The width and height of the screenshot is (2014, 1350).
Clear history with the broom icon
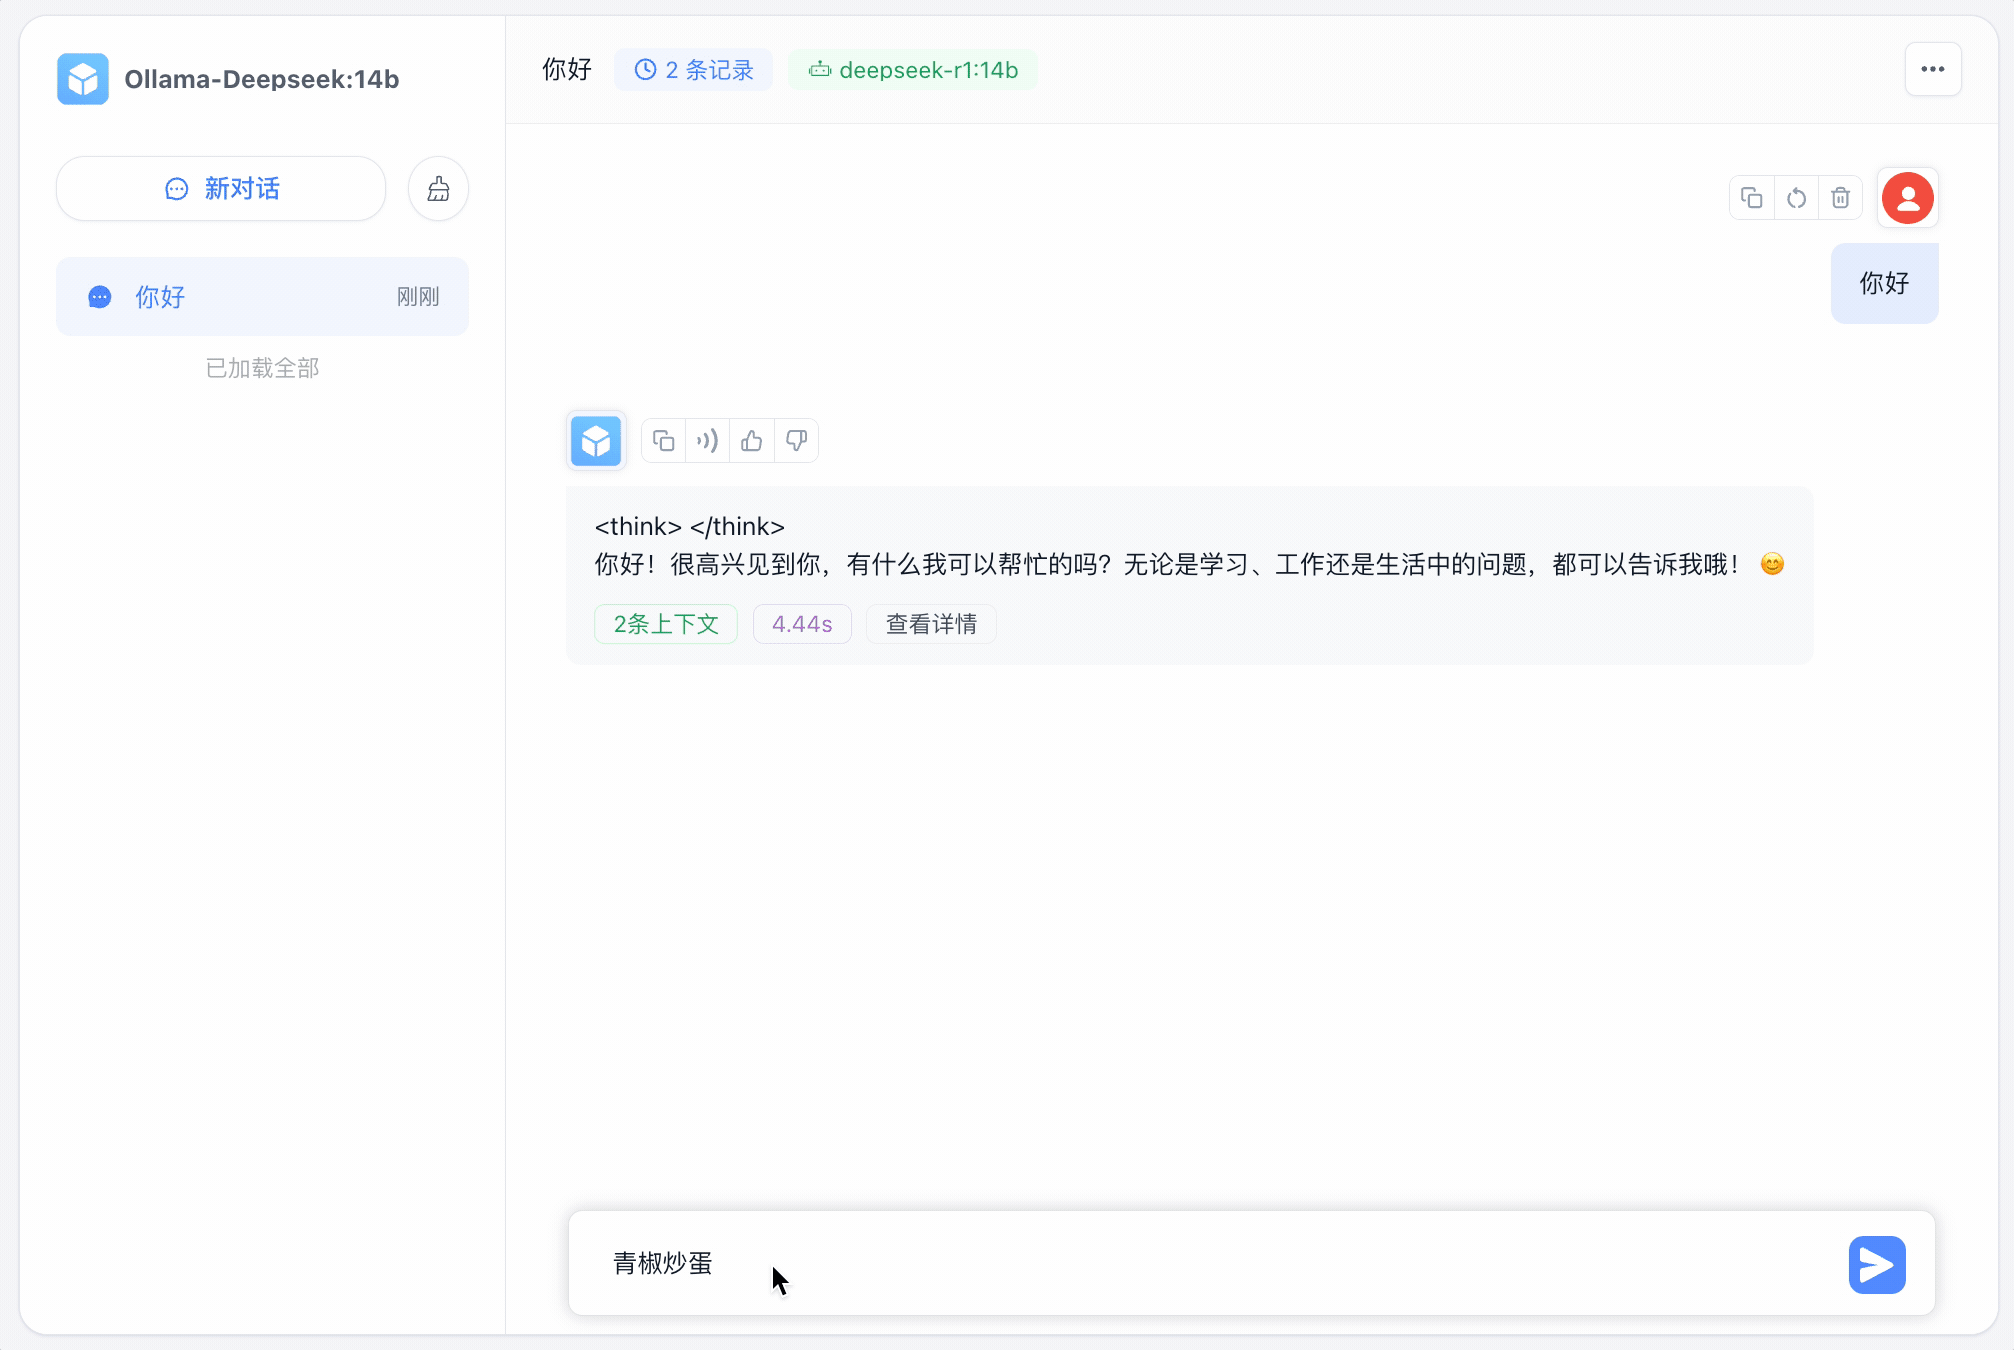point(438,189)
